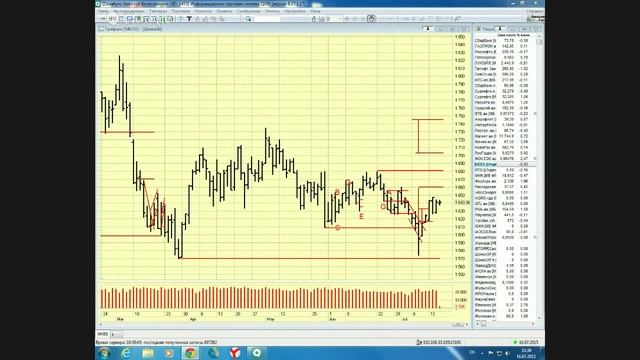Open the Отчеты menu

(272, 11)
